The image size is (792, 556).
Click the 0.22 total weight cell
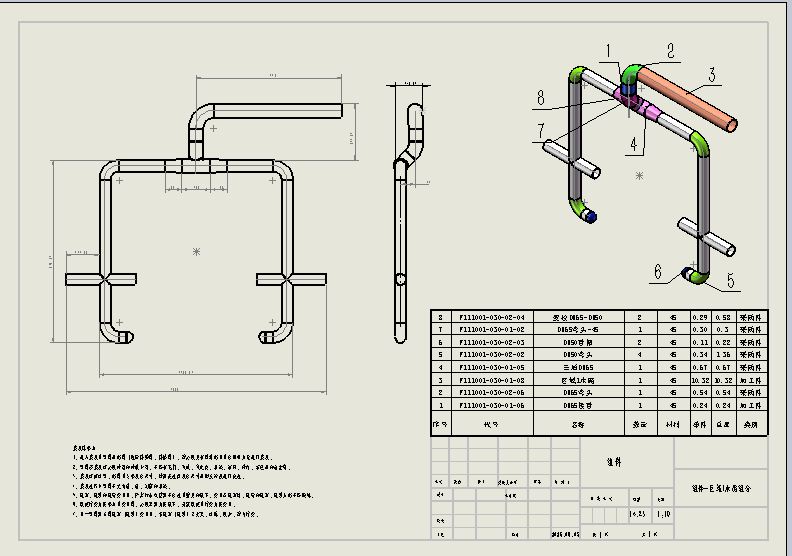(x=723, y=342)
